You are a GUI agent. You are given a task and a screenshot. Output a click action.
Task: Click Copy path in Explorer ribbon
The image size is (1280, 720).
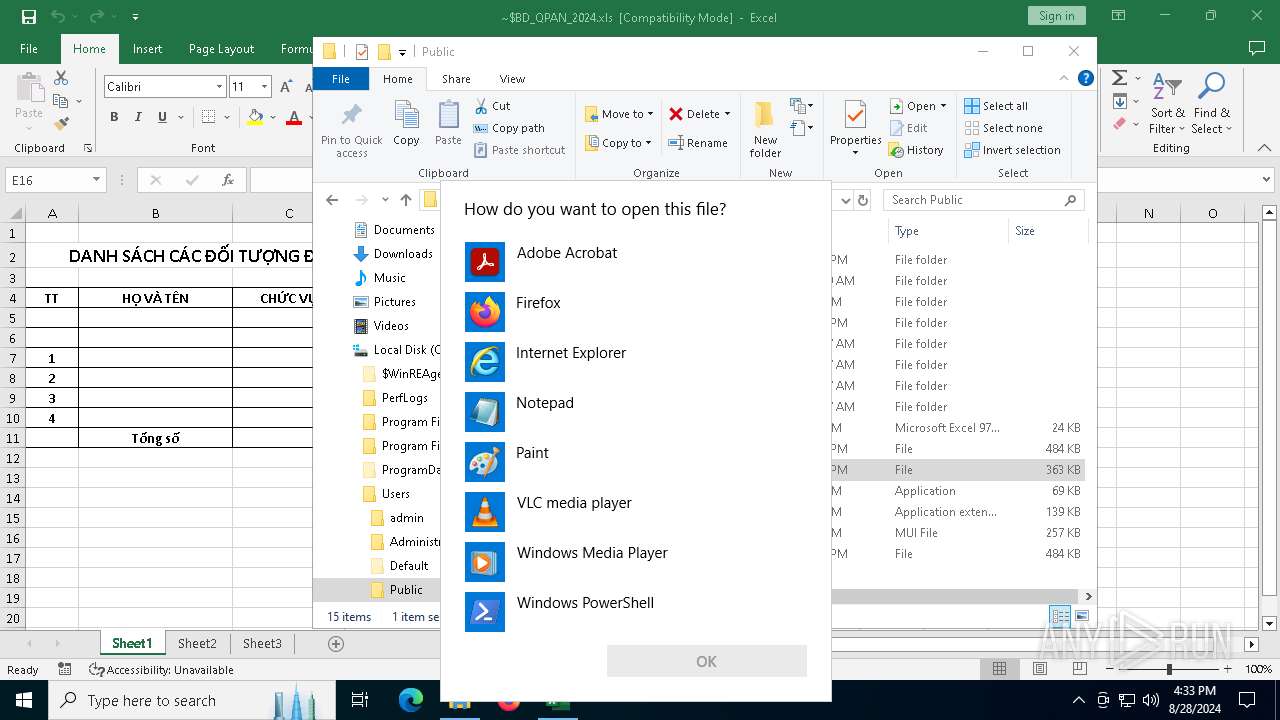pyautogui.click(x=509, y=128)
